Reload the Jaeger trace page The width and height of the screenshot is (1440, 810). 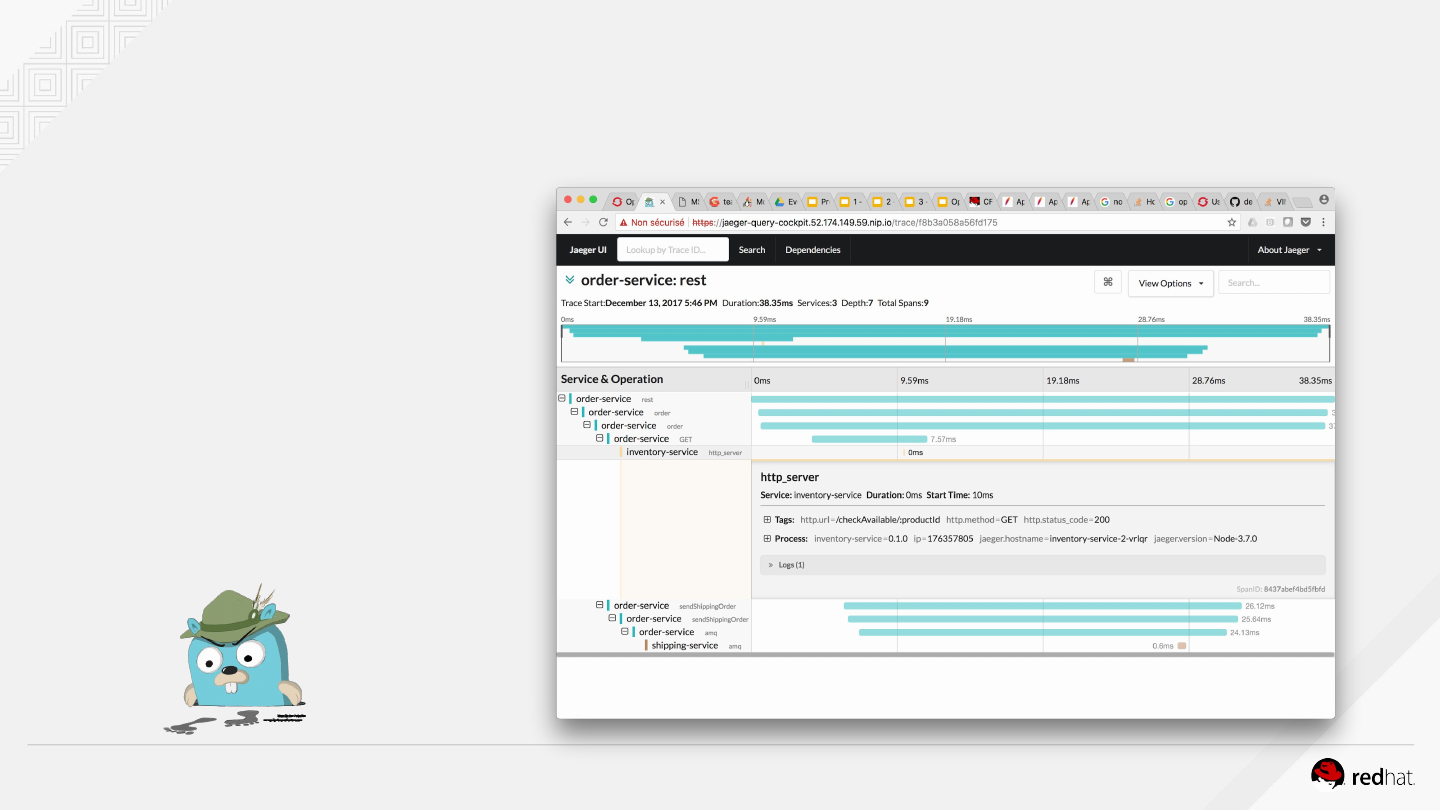coord(603,222)
